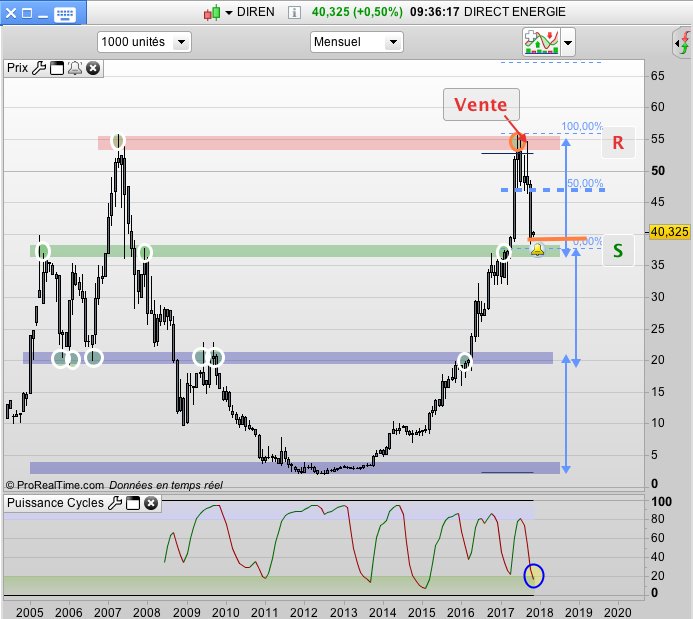The height and width of the screenshot is (619, 693).
Task: Click the Prix panel alert bell icon
Action: click(x=75, y=68)
